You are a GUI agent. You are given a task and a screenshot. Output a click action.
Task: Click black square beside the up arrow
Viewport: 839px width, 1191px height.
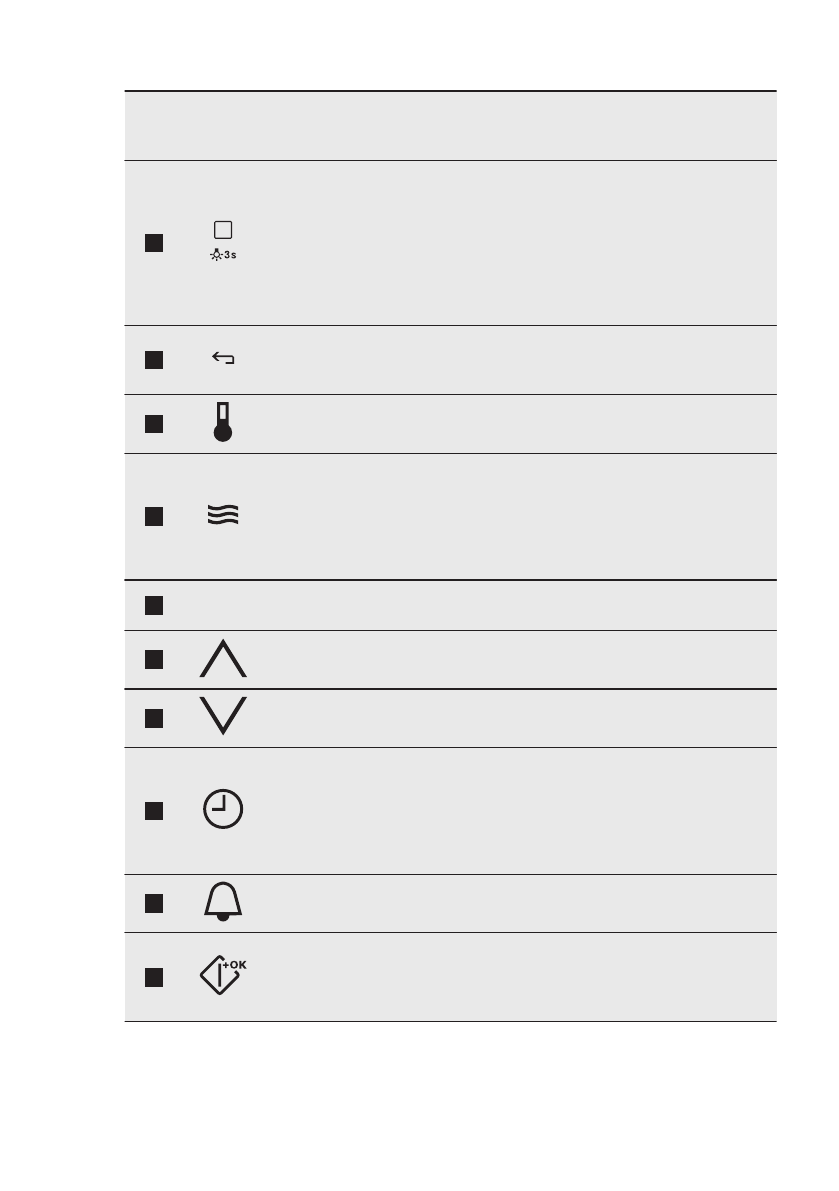coord(153,659)
